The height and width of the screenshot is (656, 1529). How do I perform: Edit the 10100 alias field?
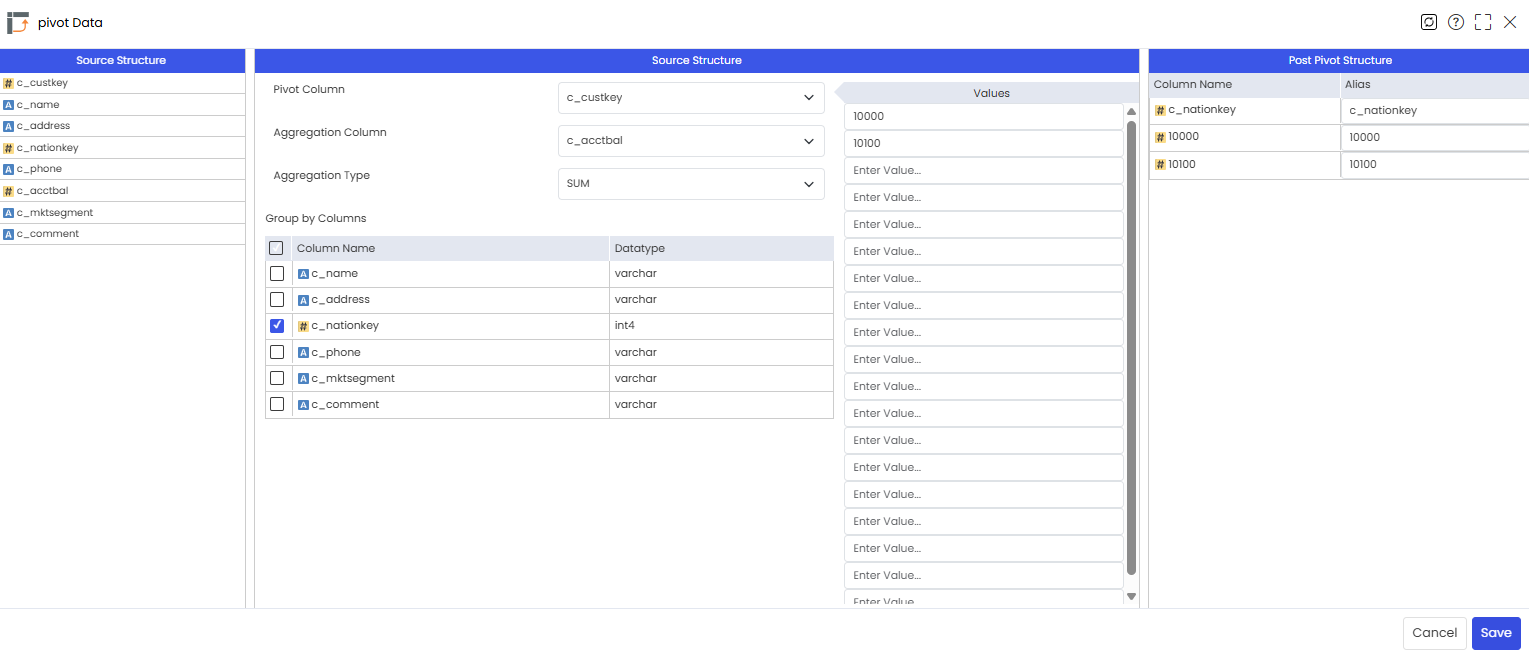tap(1435, 165)
